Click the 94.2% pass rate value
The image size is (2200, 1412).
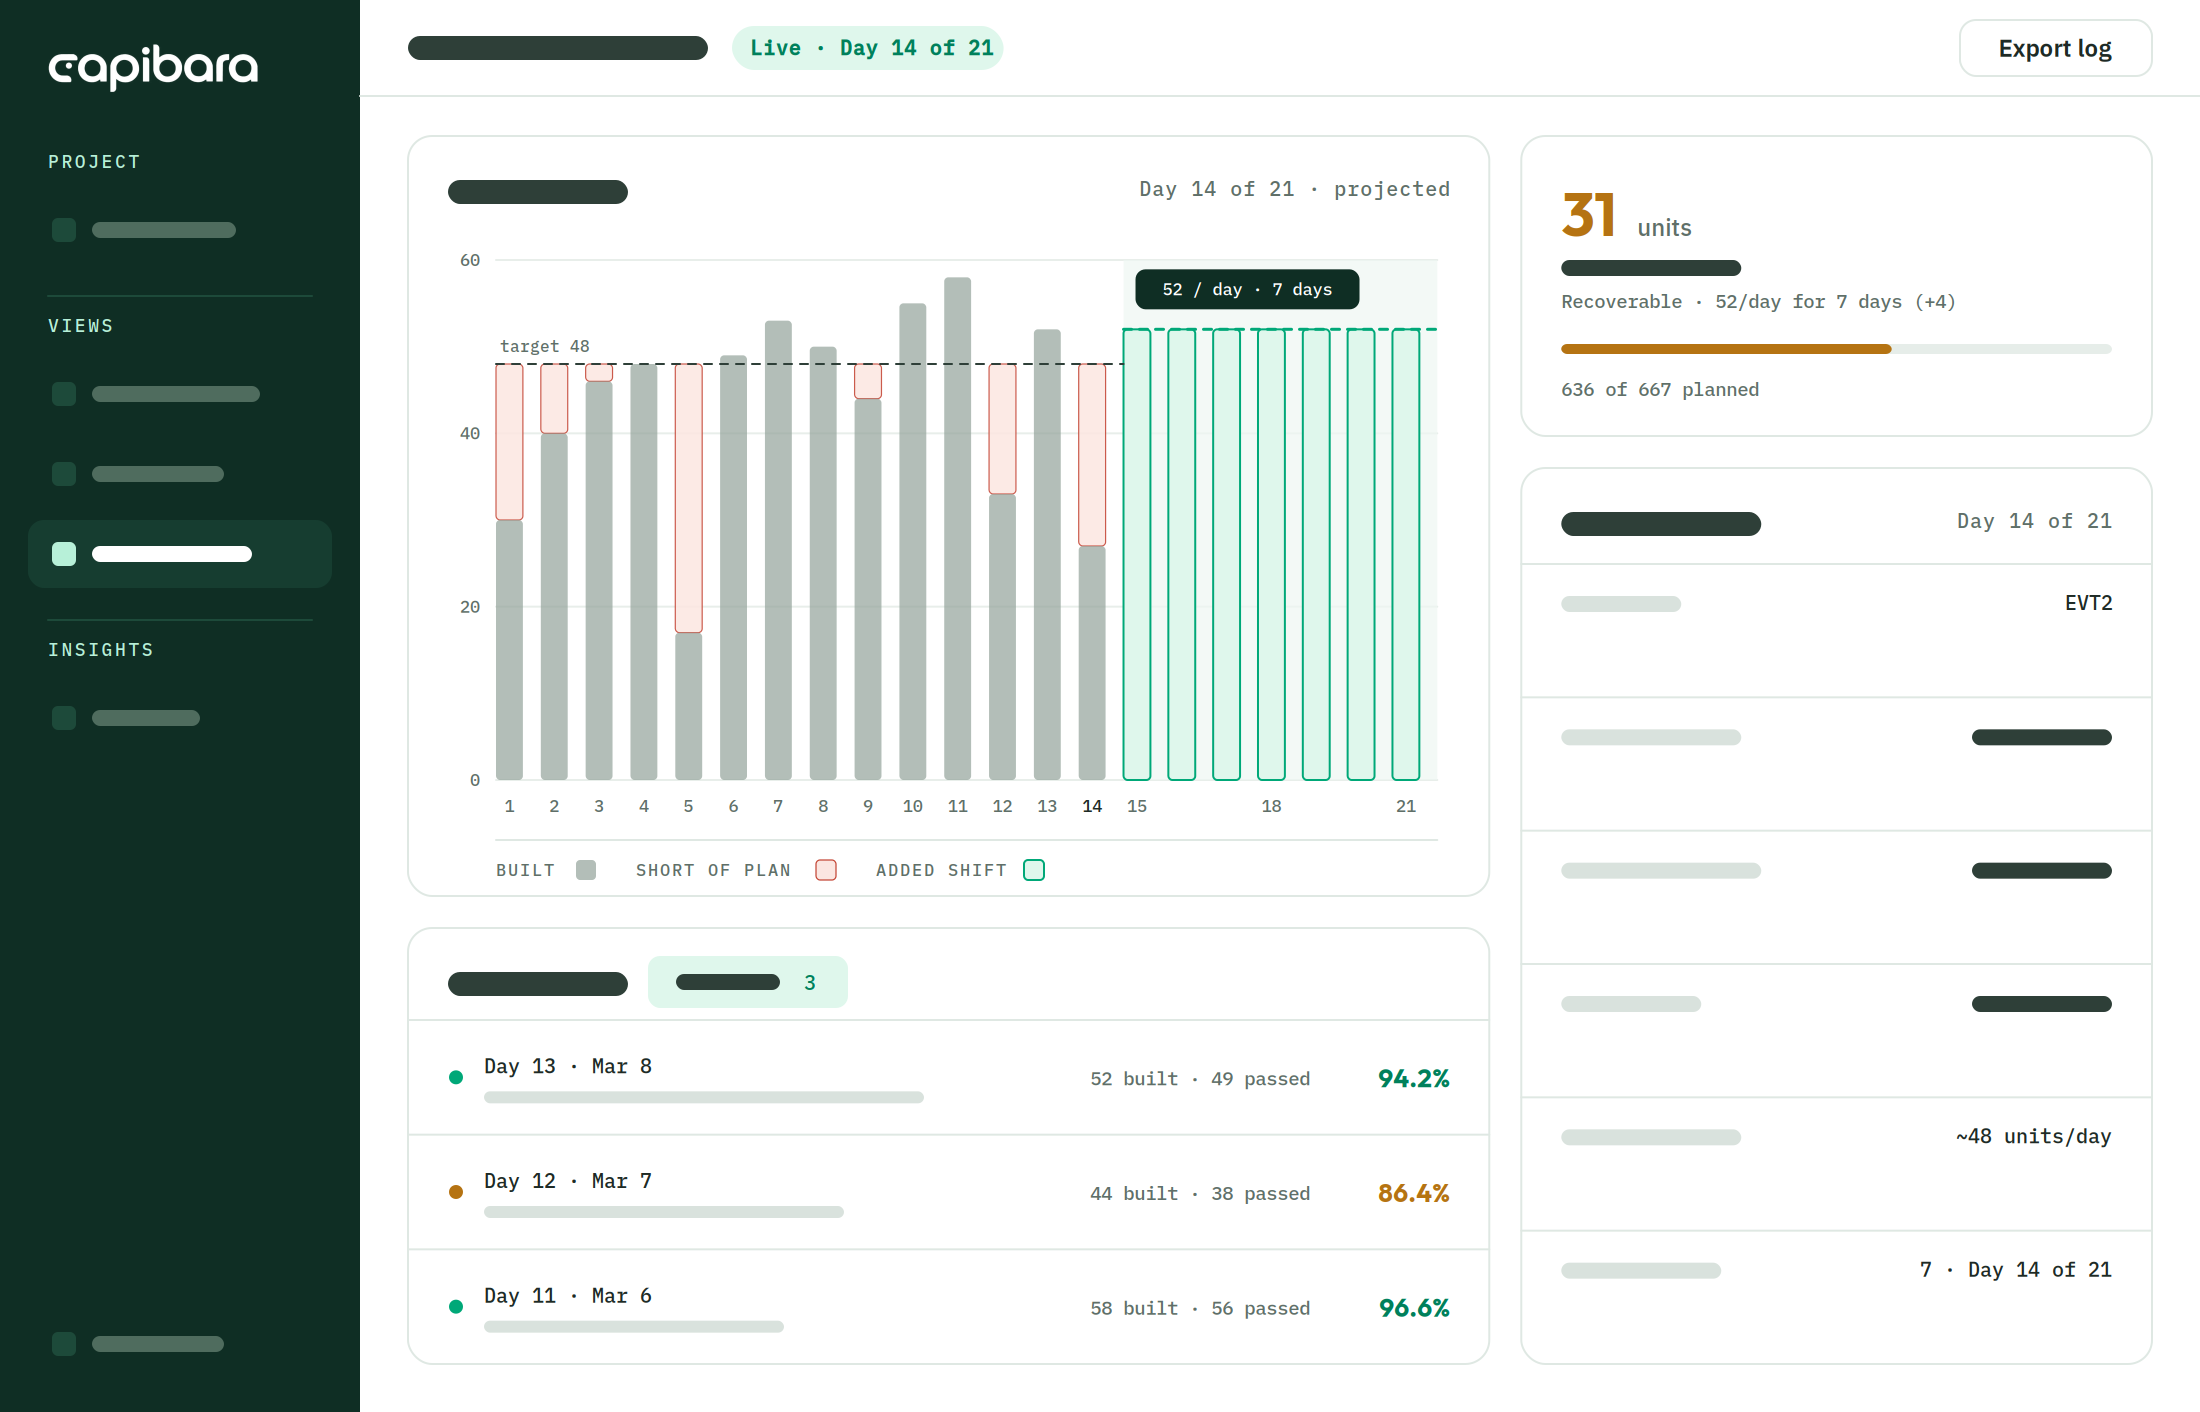tap(1413, 1078)
